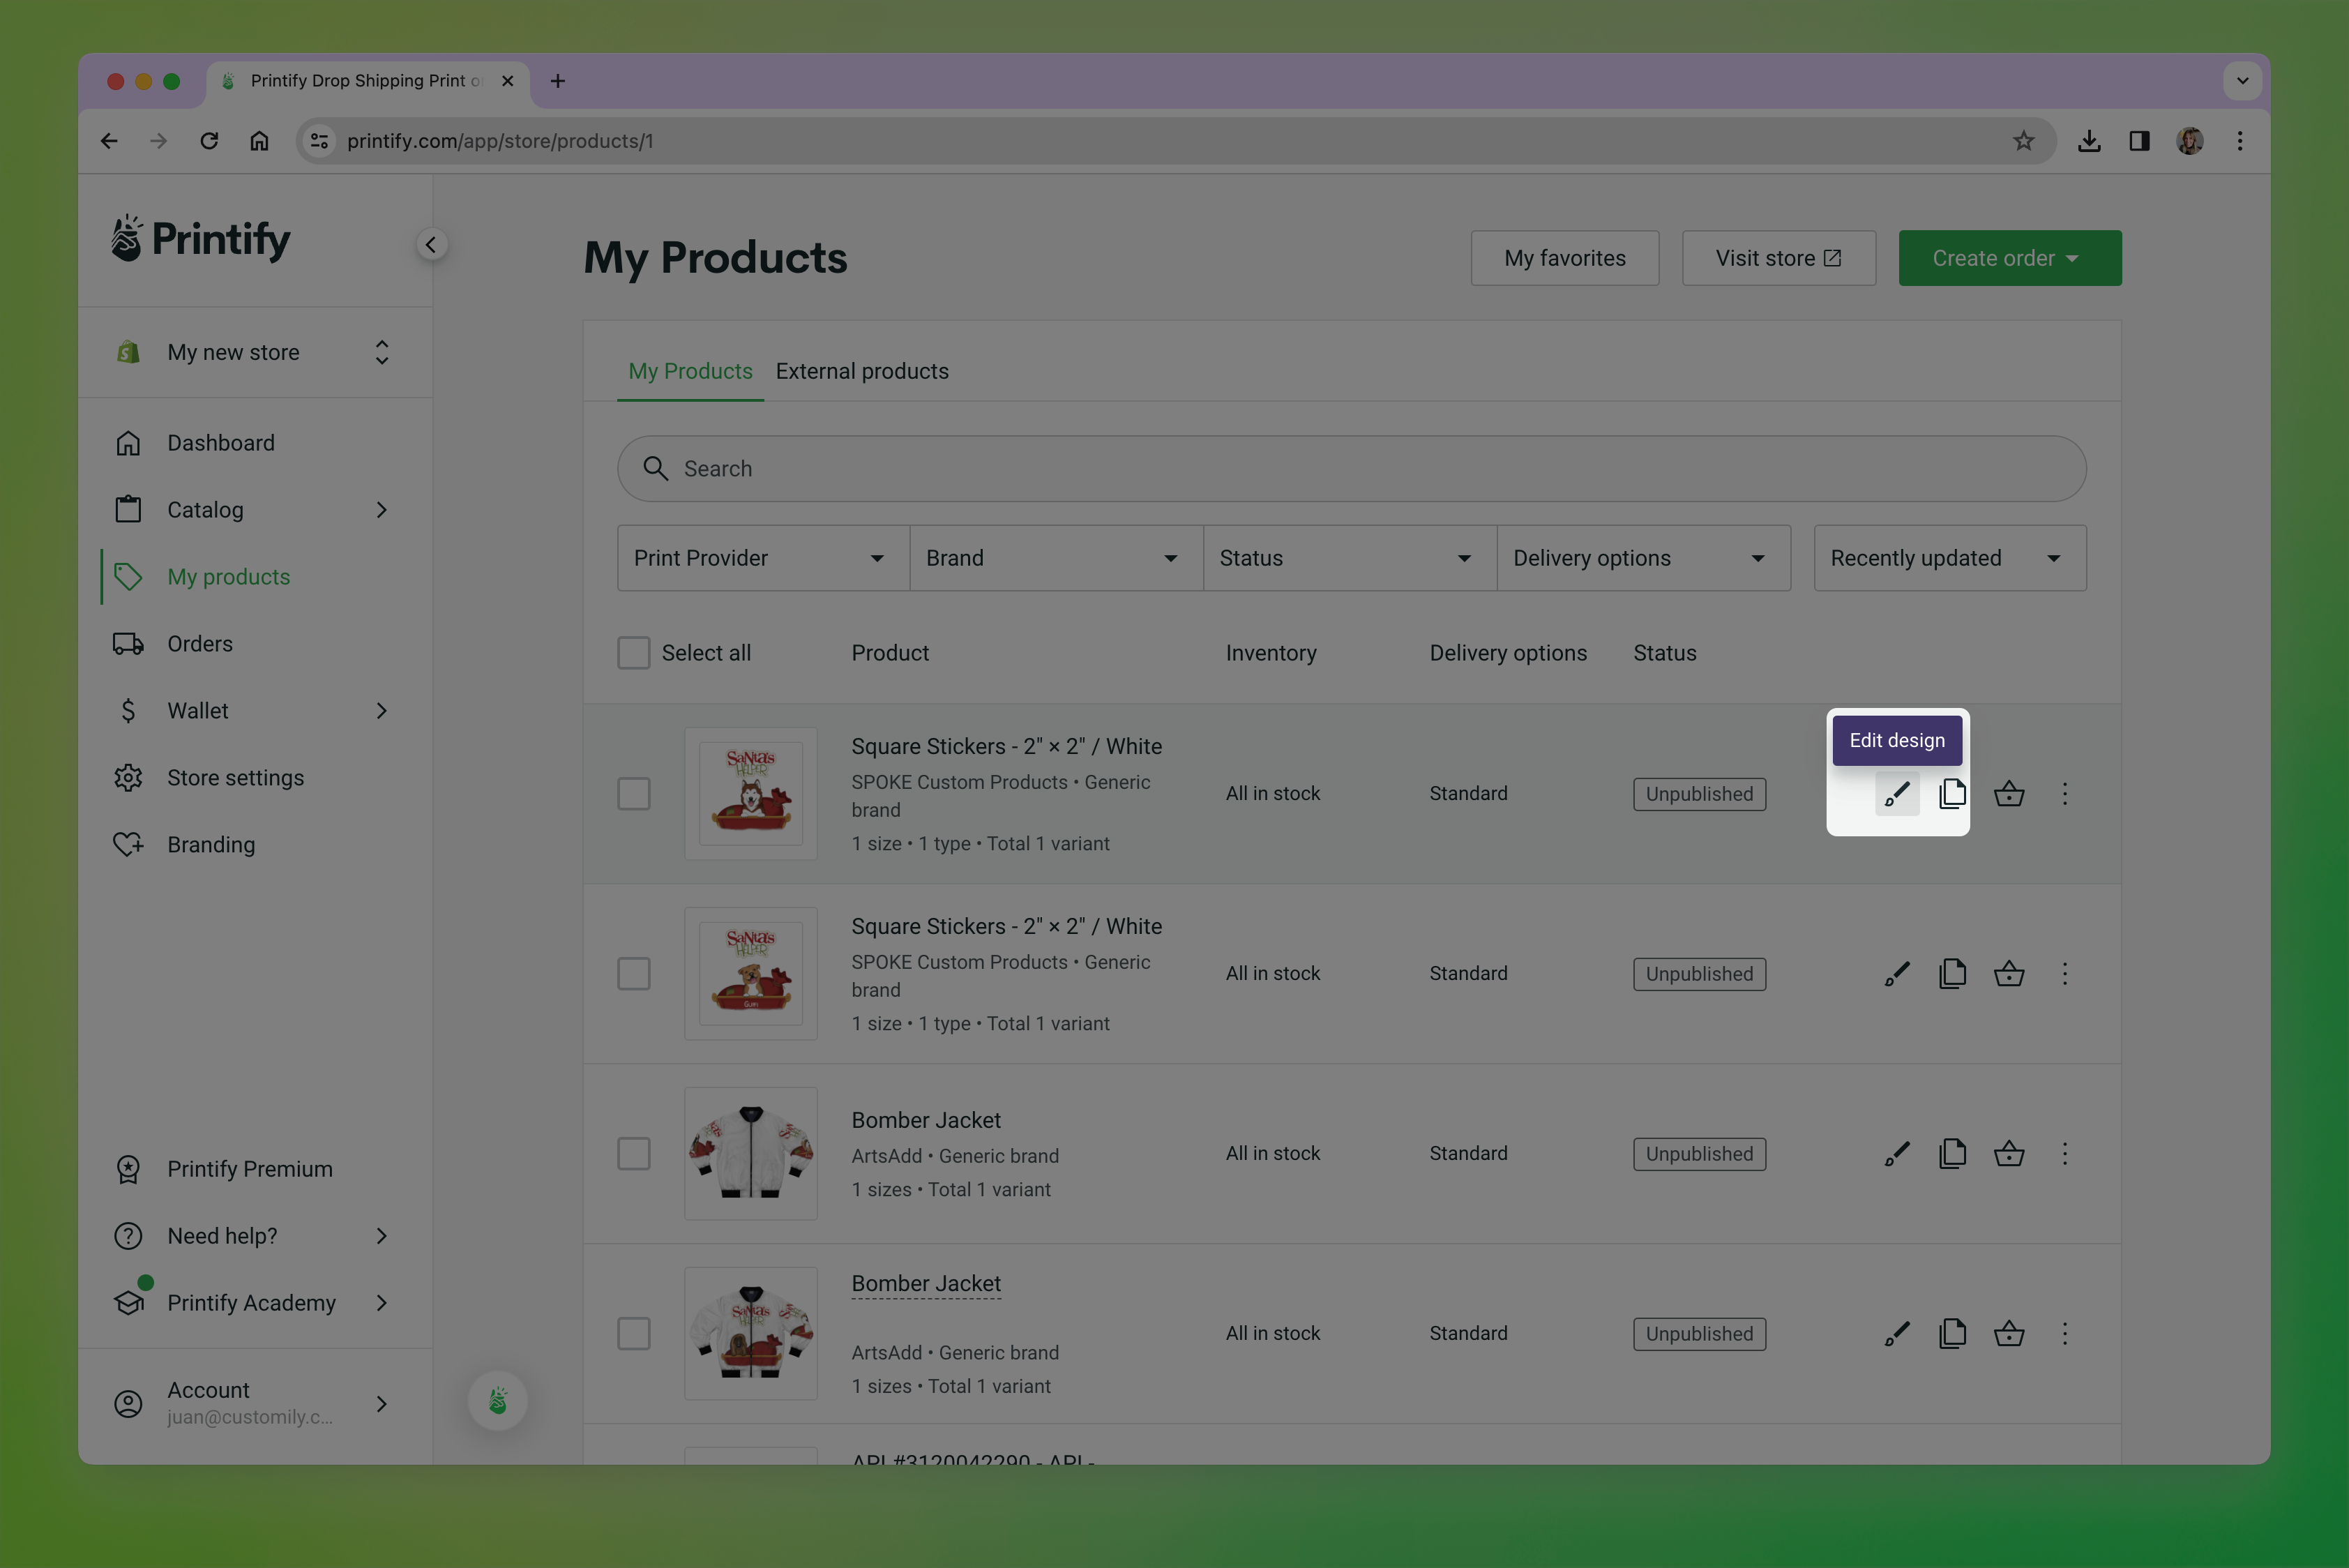Click into the product Search field
Screen dimensions: 2349x1568
[1350, 469]
